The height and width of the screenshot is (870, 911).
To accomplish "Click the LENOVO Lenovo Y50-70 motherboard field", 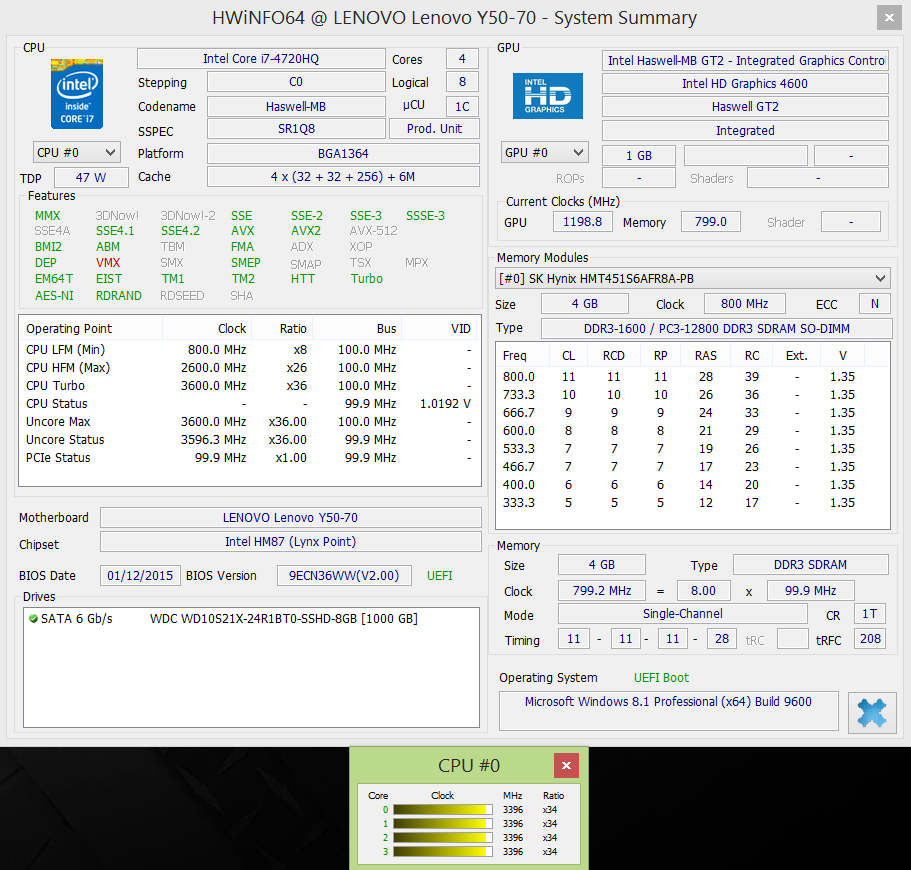I will (290, 517).
